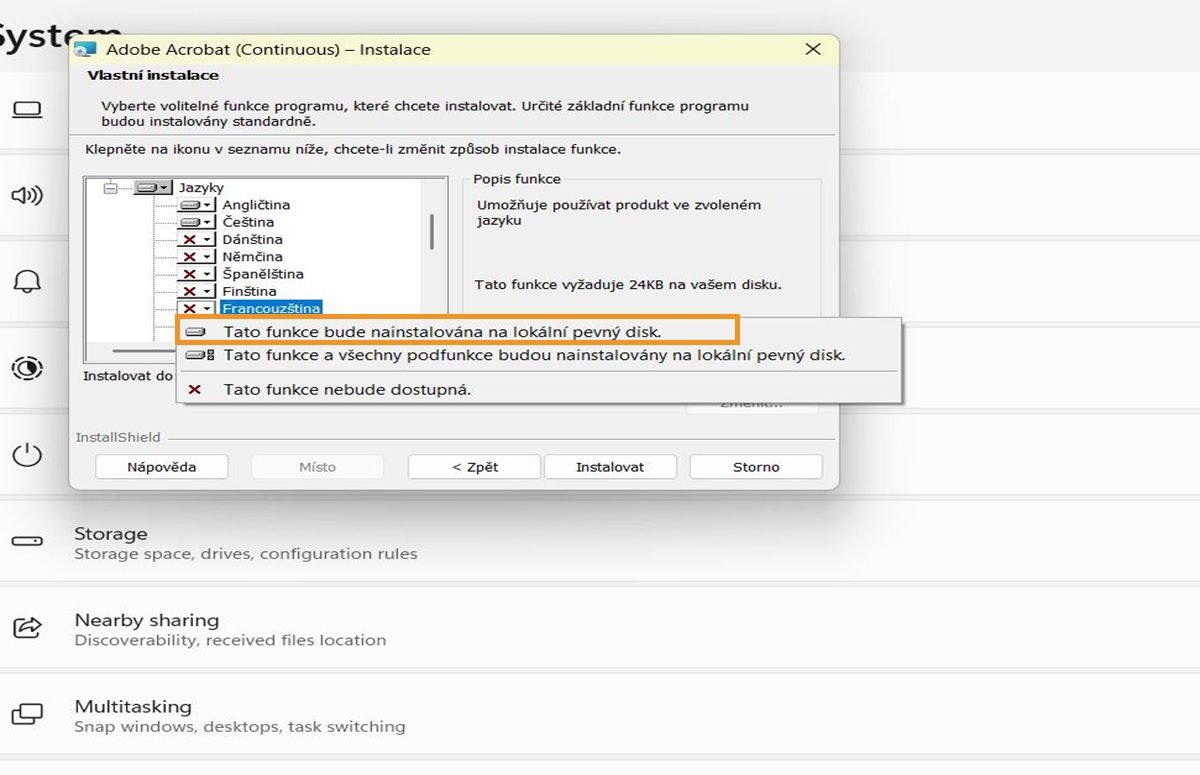This screenshot has width=1200, height=775.
Task: Choose 'Tato funkce bude nainstalována na lokální pevný disk'
Action: [458, 330]
